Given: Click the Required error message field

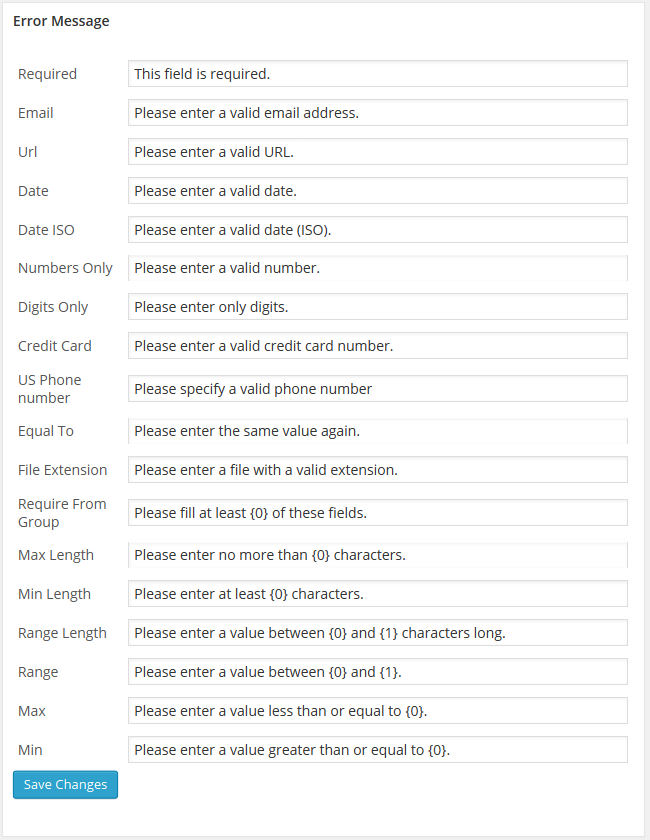Looking at the screenshot, I should tap(377, 74).
